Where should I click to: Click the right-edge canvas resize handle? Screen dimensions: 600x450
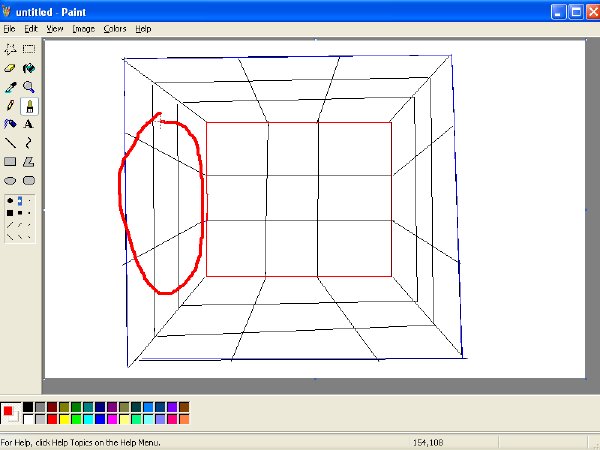coord(586,209)
